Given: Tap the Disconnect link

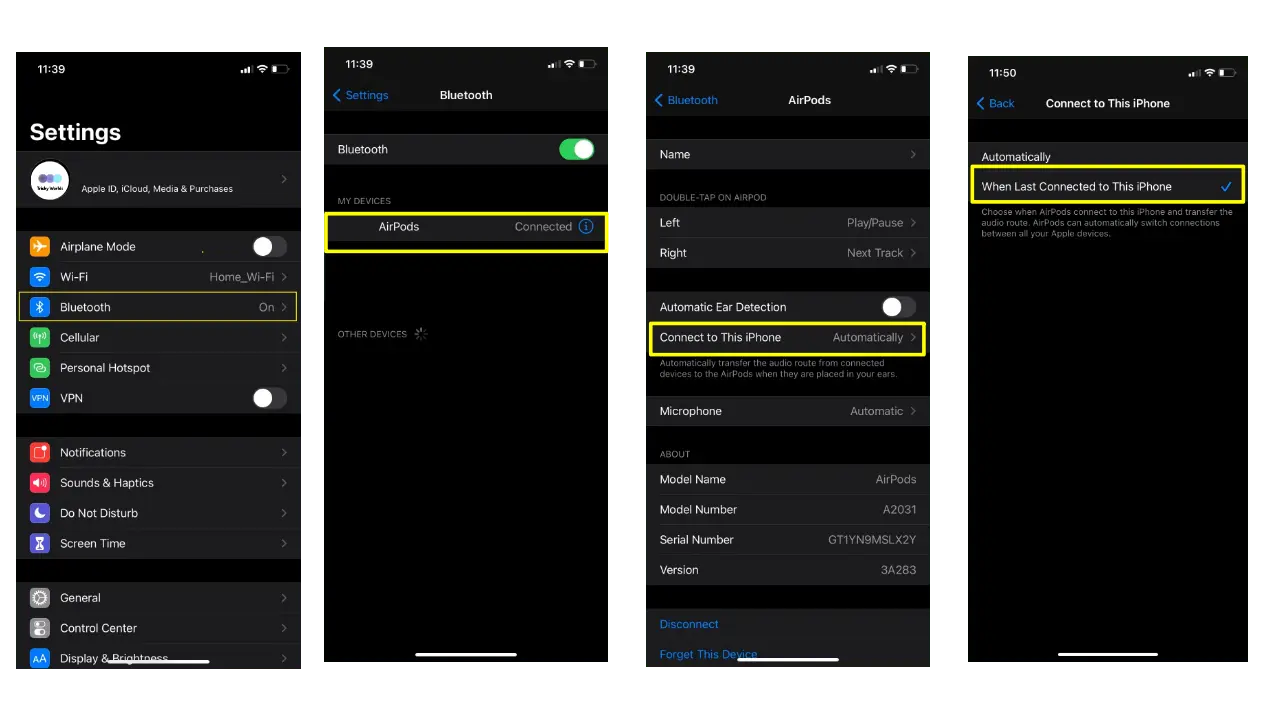Looking at the screenshot, I should click(x=689, y=624).
